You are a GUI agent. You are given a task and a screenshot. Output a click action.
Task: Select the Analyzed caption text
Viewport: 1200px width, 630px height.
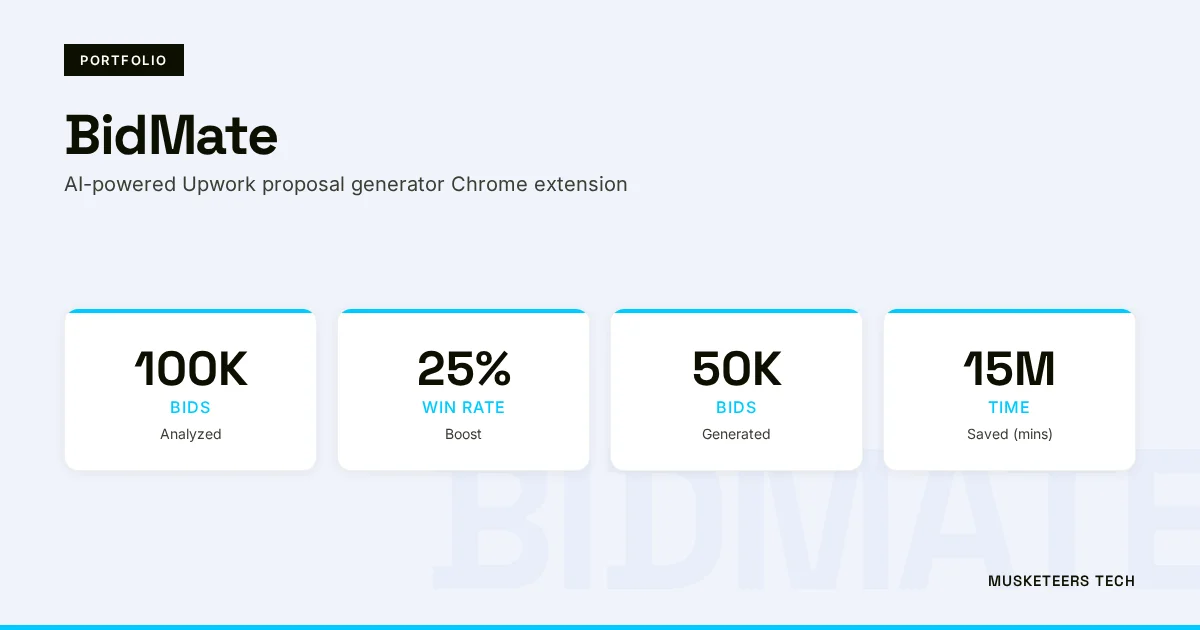click(x=190, y=434)
